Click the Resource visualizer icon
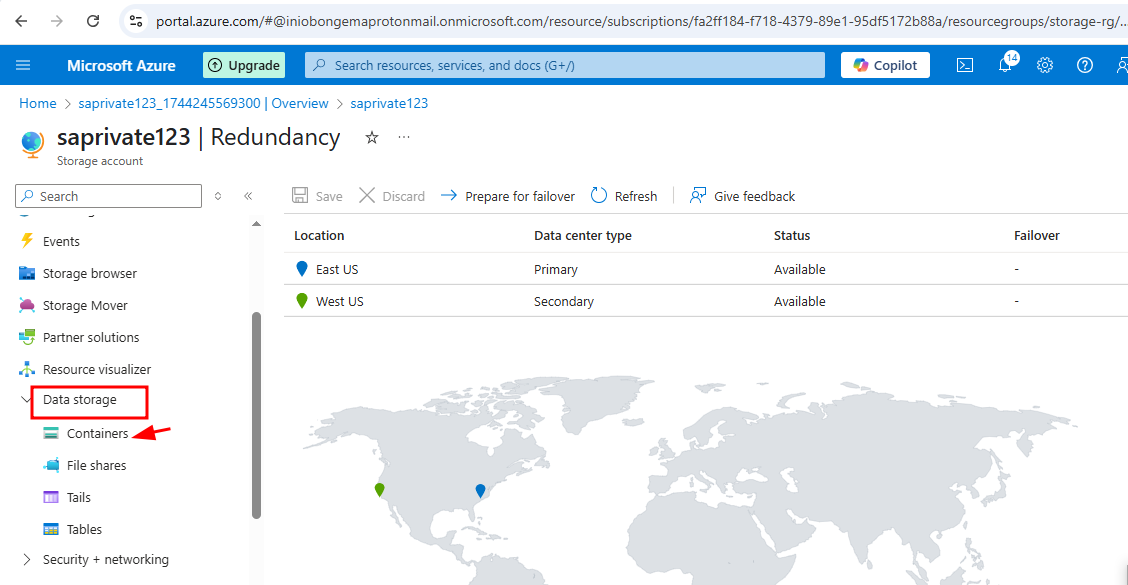This screenshot has height=585, width=1128. coord(27,369)
